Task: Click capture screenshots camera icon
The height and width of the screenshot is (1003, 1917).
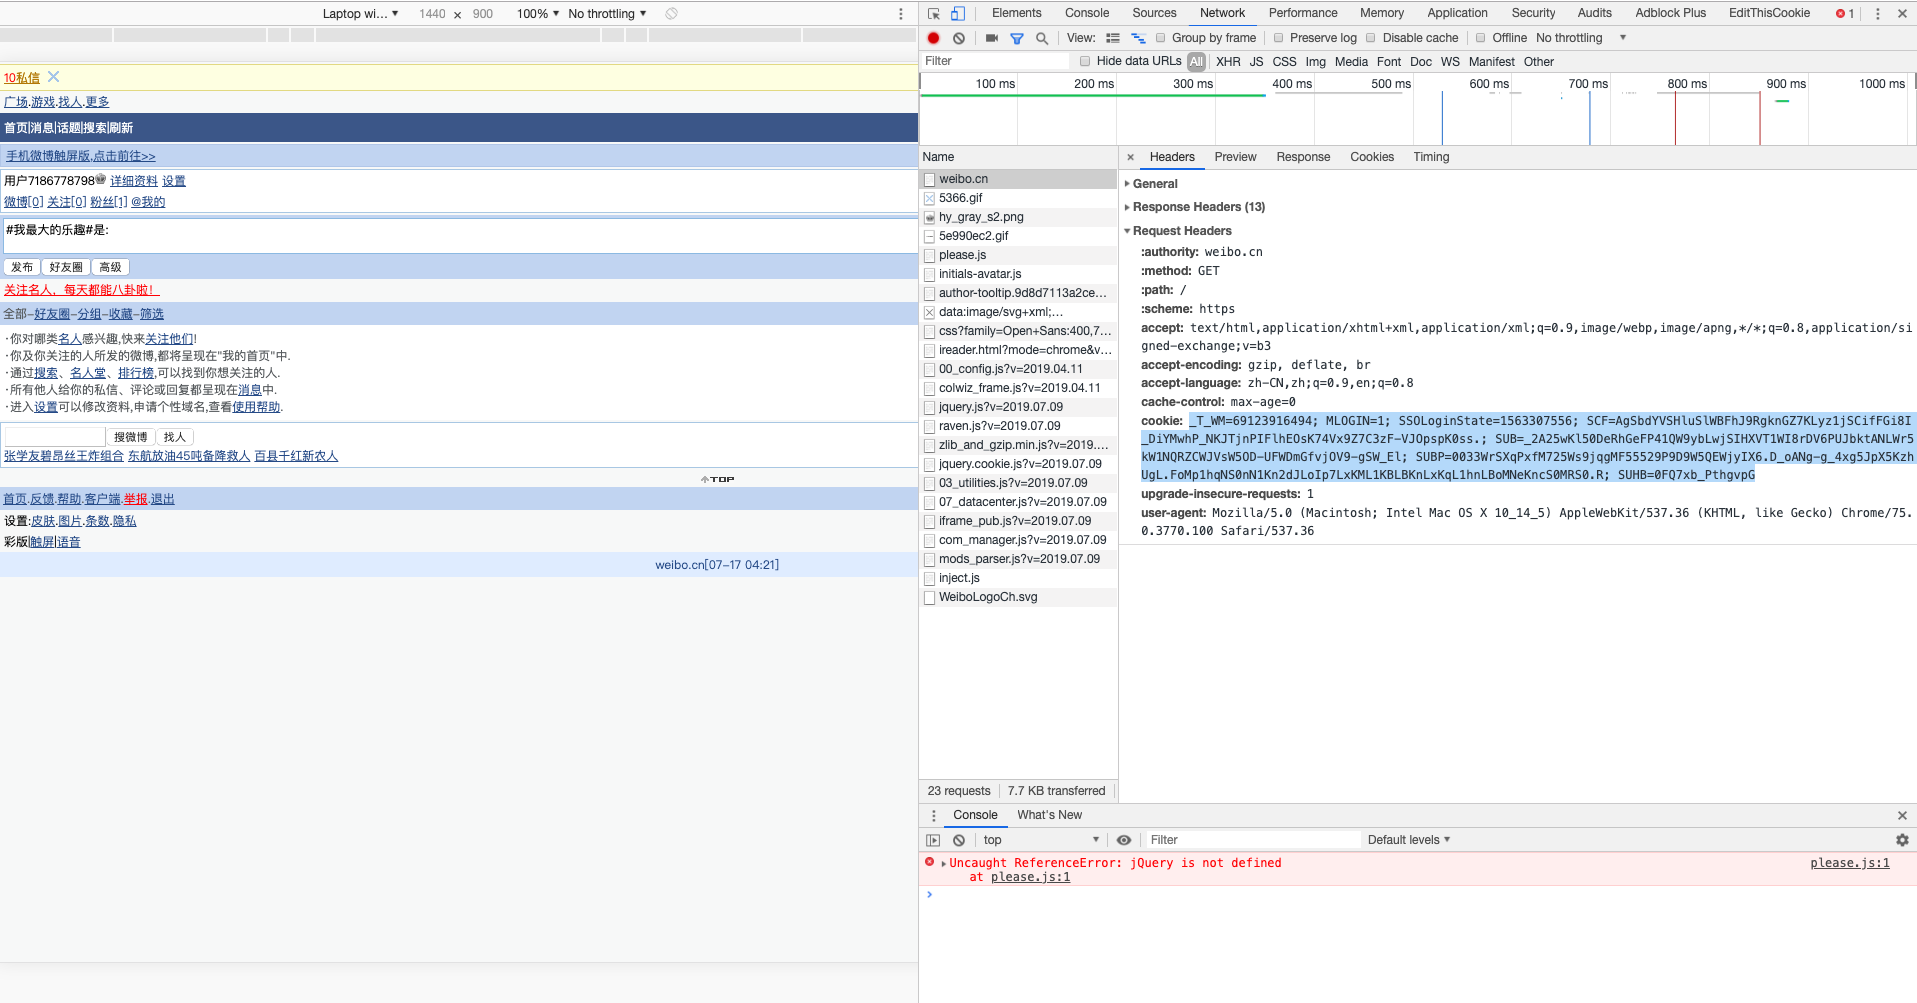Action: 992,38
